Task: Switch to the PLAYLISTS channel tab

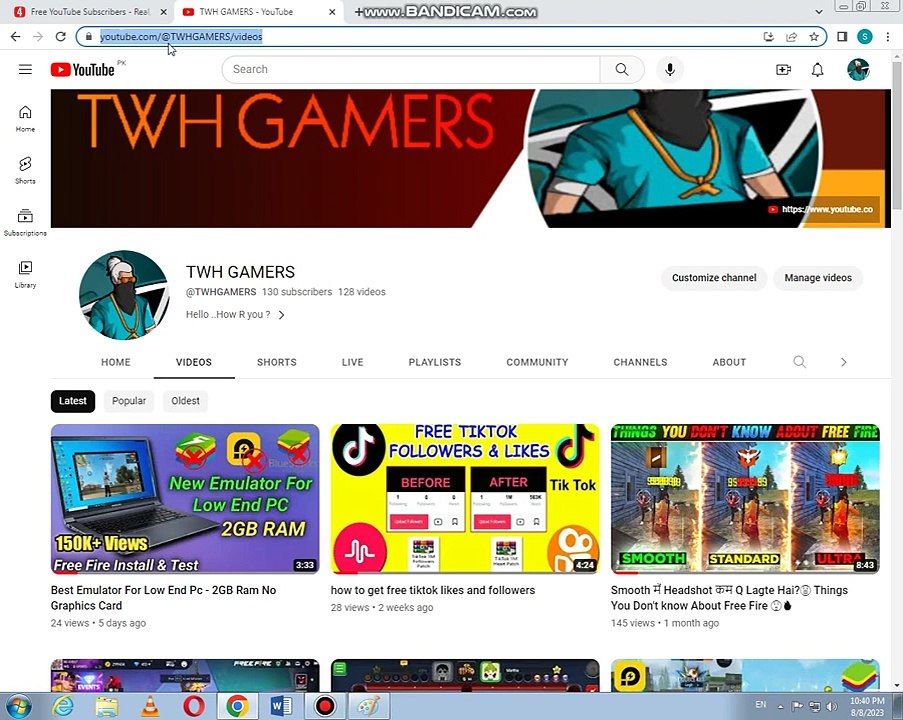Action: [435, 362]
